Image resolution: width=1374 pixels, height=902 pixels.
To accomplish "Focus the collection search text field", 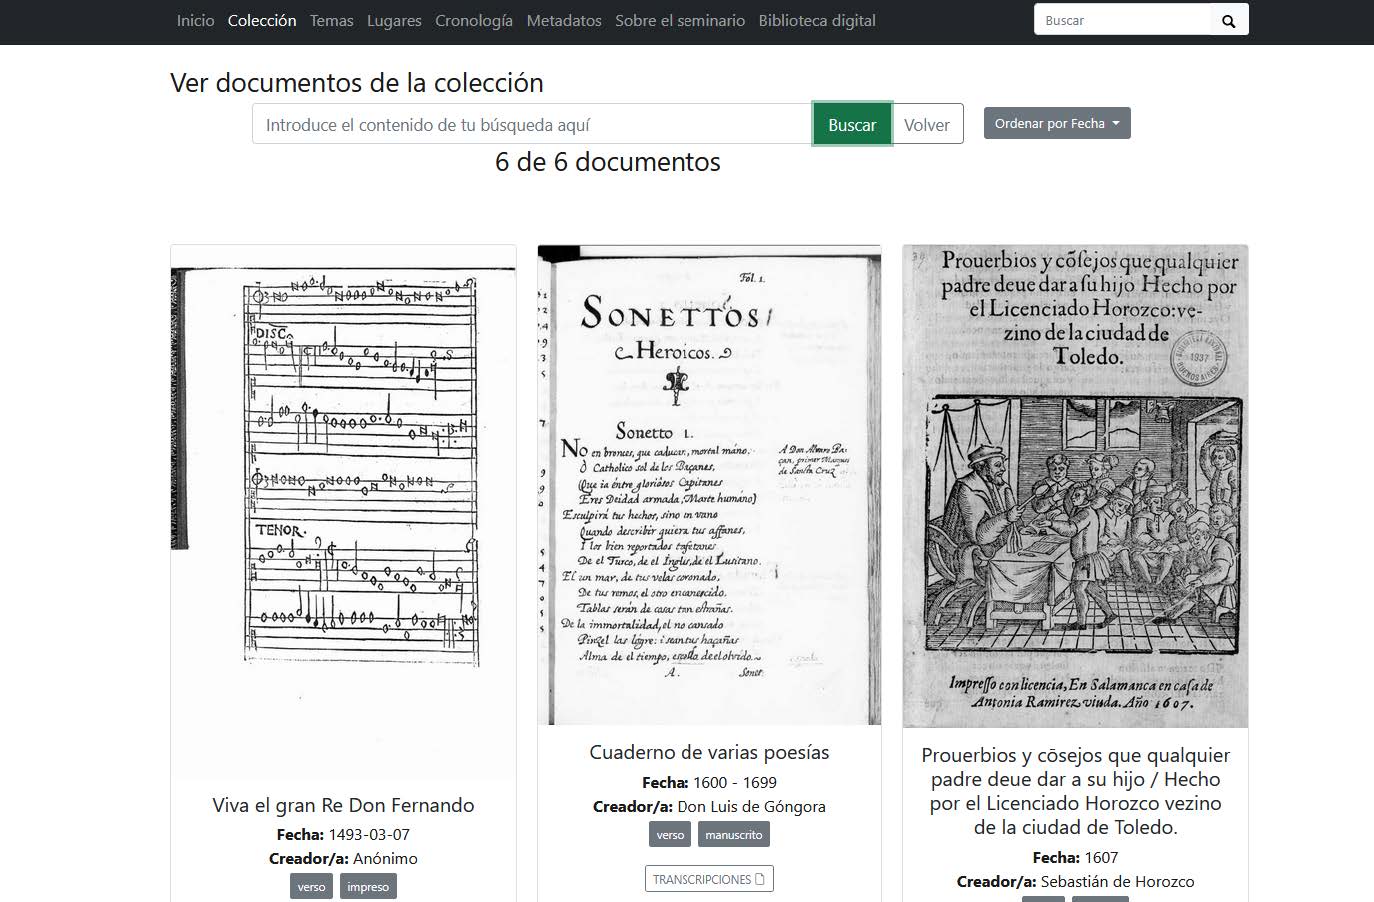I will click(531, 124).
